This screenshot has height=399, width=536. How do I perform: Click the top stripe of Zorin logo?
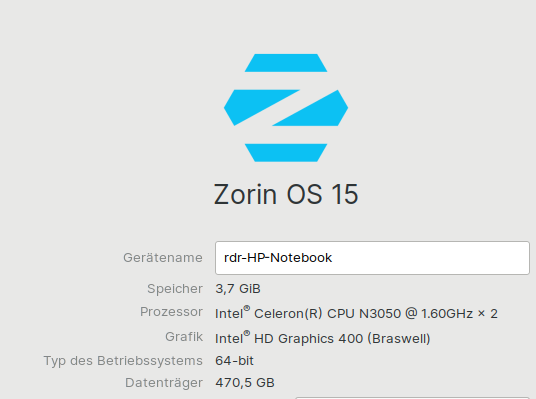click(286, 63)
